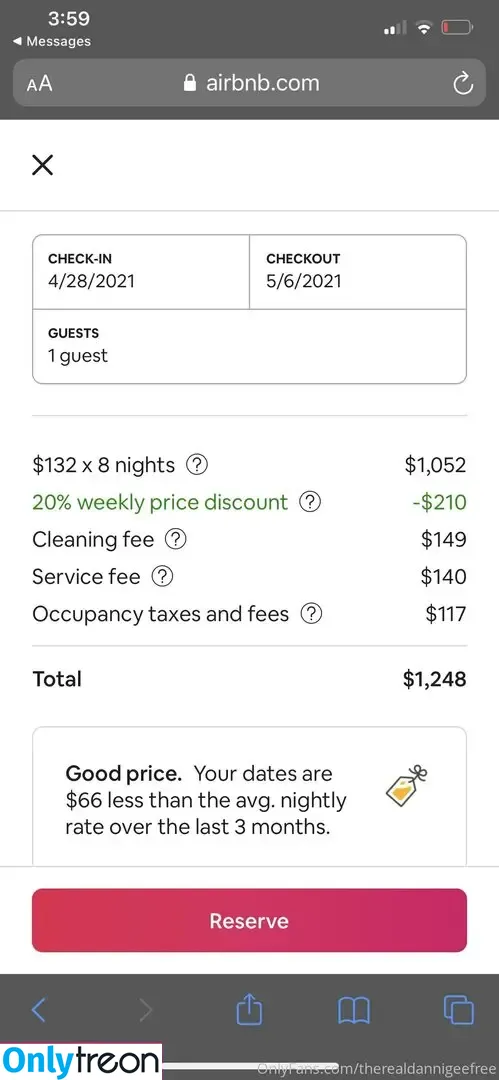
Task: Change the check-in date 4/28/2021
Action: pos(141,272)
